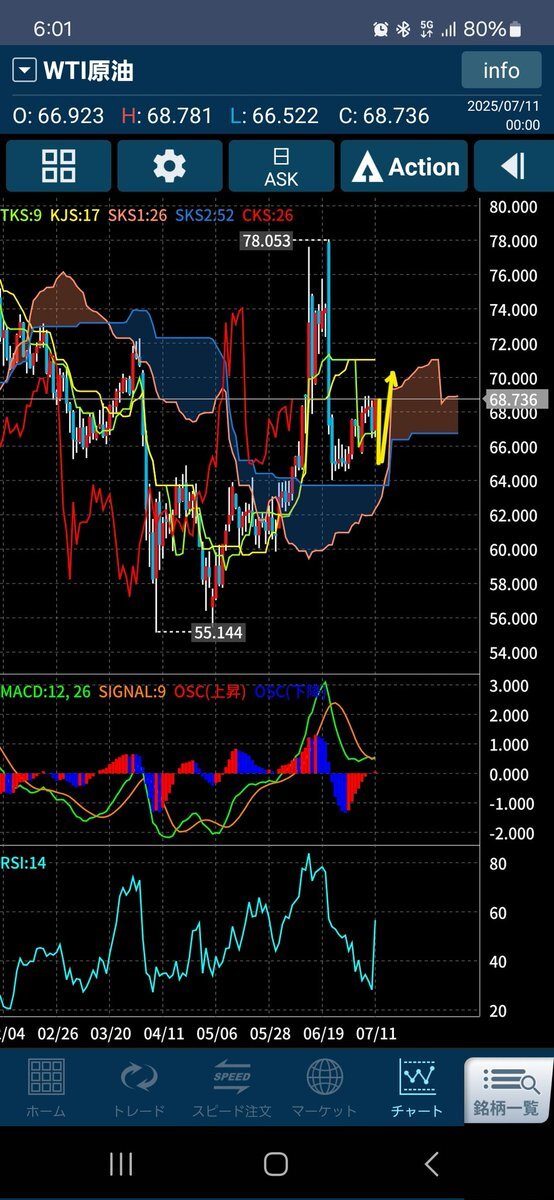The width and height of the screenshot is (554, 1200).
Task: Go to ホーム tab
Action: tap(46, 1088)
